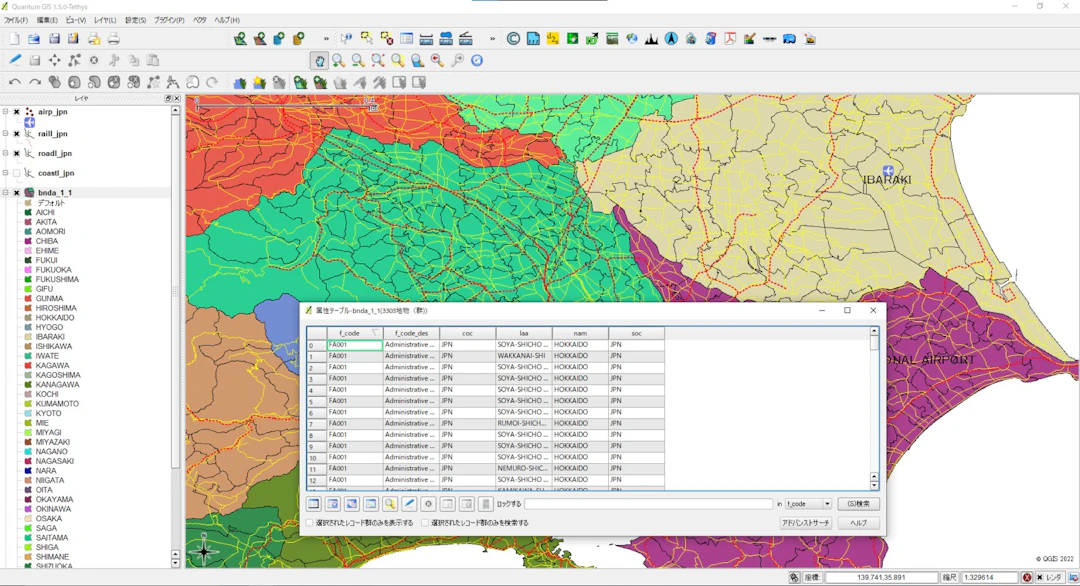Image resolution: width=1080 pixels, height=586 pixels.
Task: Select the Identify Features tool
Action: click(x=346, y=39)
